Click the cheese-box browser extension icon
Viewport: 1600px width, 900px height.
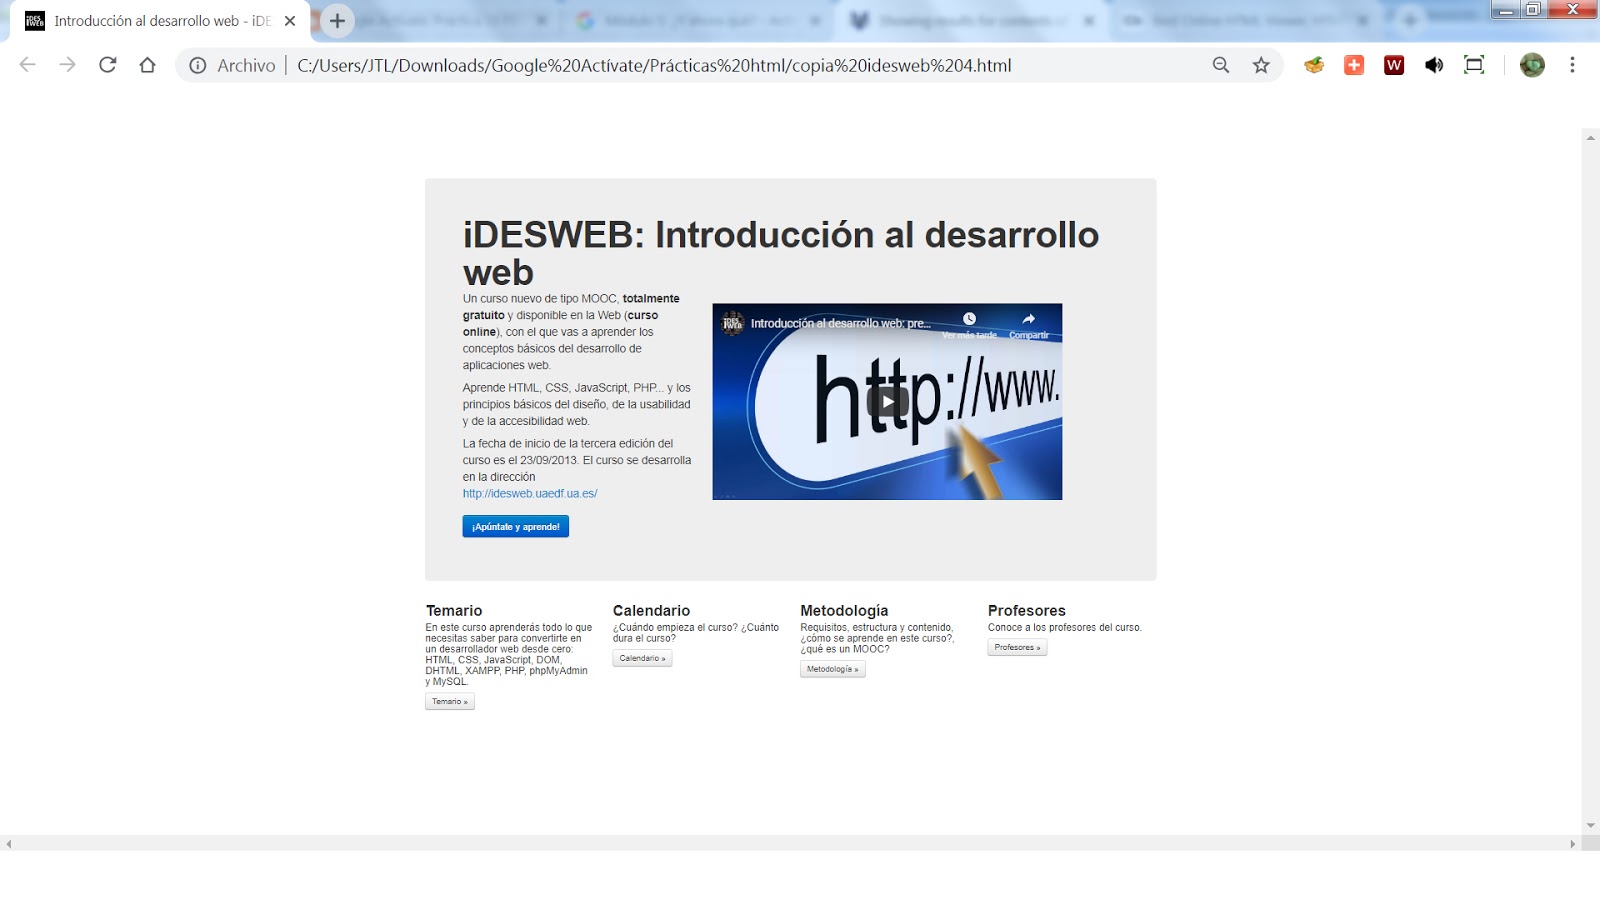(x=1313, y=65)
